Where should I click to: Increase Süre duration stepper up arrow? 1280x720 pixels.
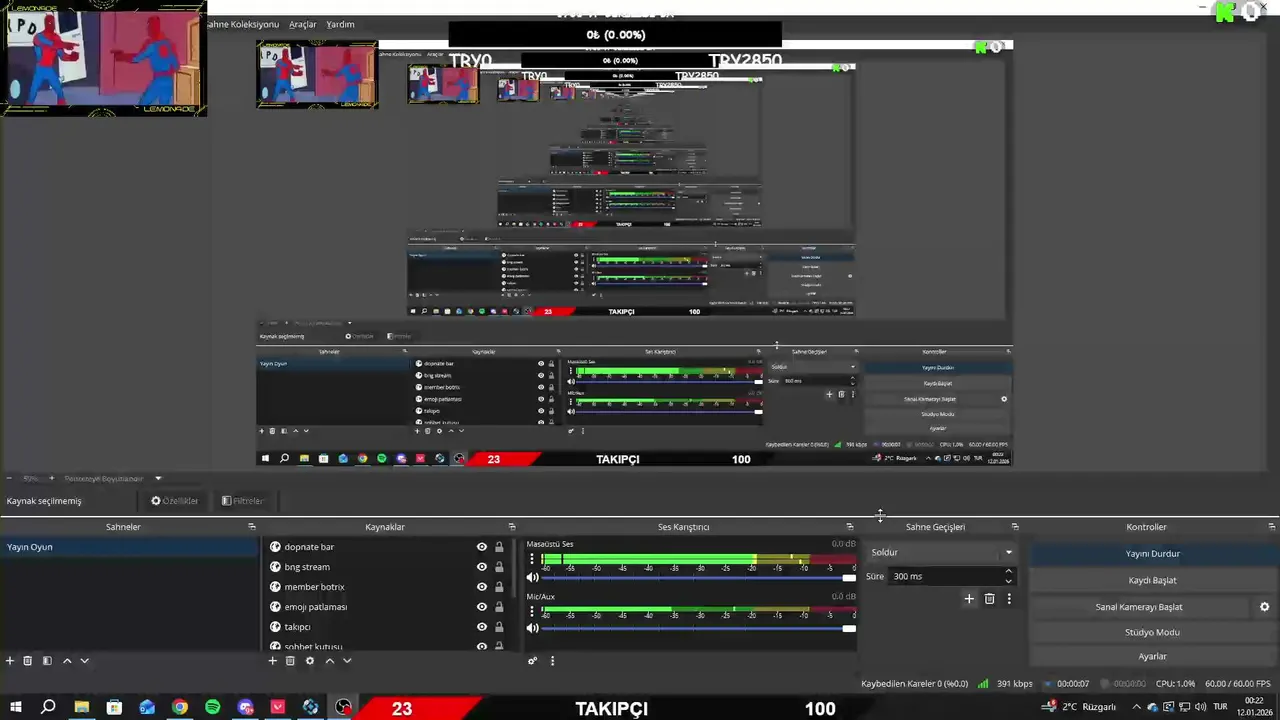[x=1008, y=572]
